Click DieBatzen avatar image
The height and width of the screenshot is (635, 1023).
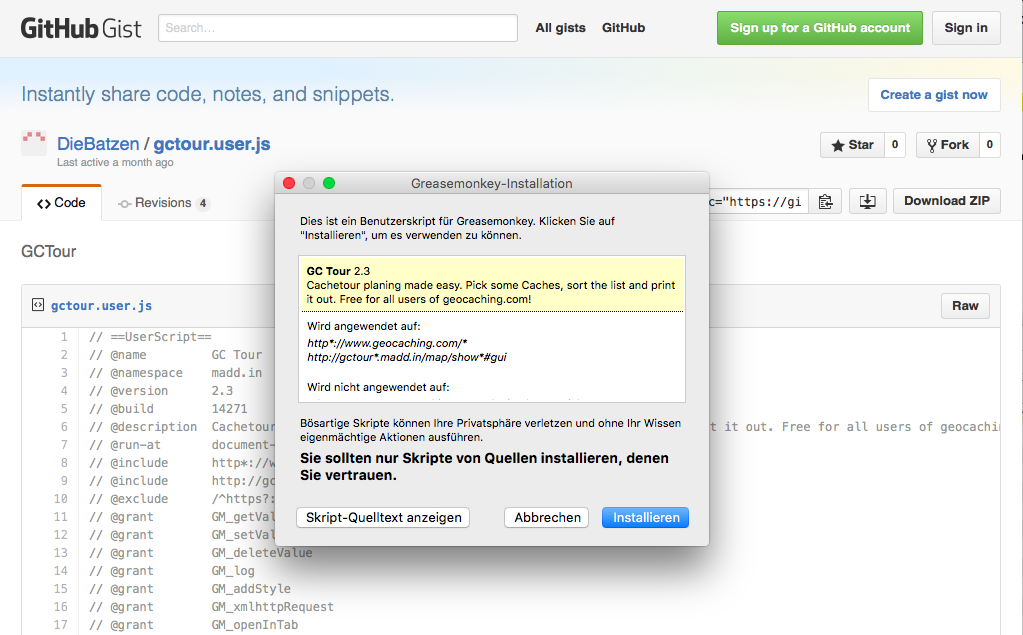coord(34,143)
